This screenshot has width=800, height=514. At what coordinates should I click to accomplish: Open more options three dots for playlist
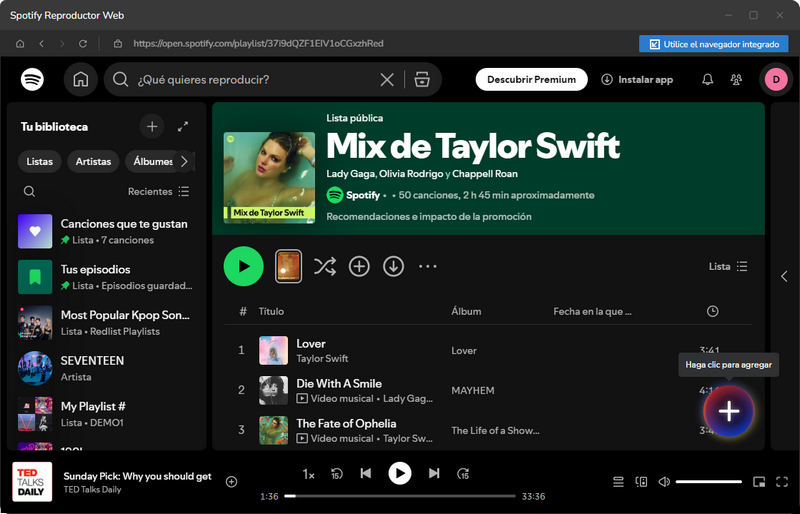pyautogui.click(x=428, y=266)
